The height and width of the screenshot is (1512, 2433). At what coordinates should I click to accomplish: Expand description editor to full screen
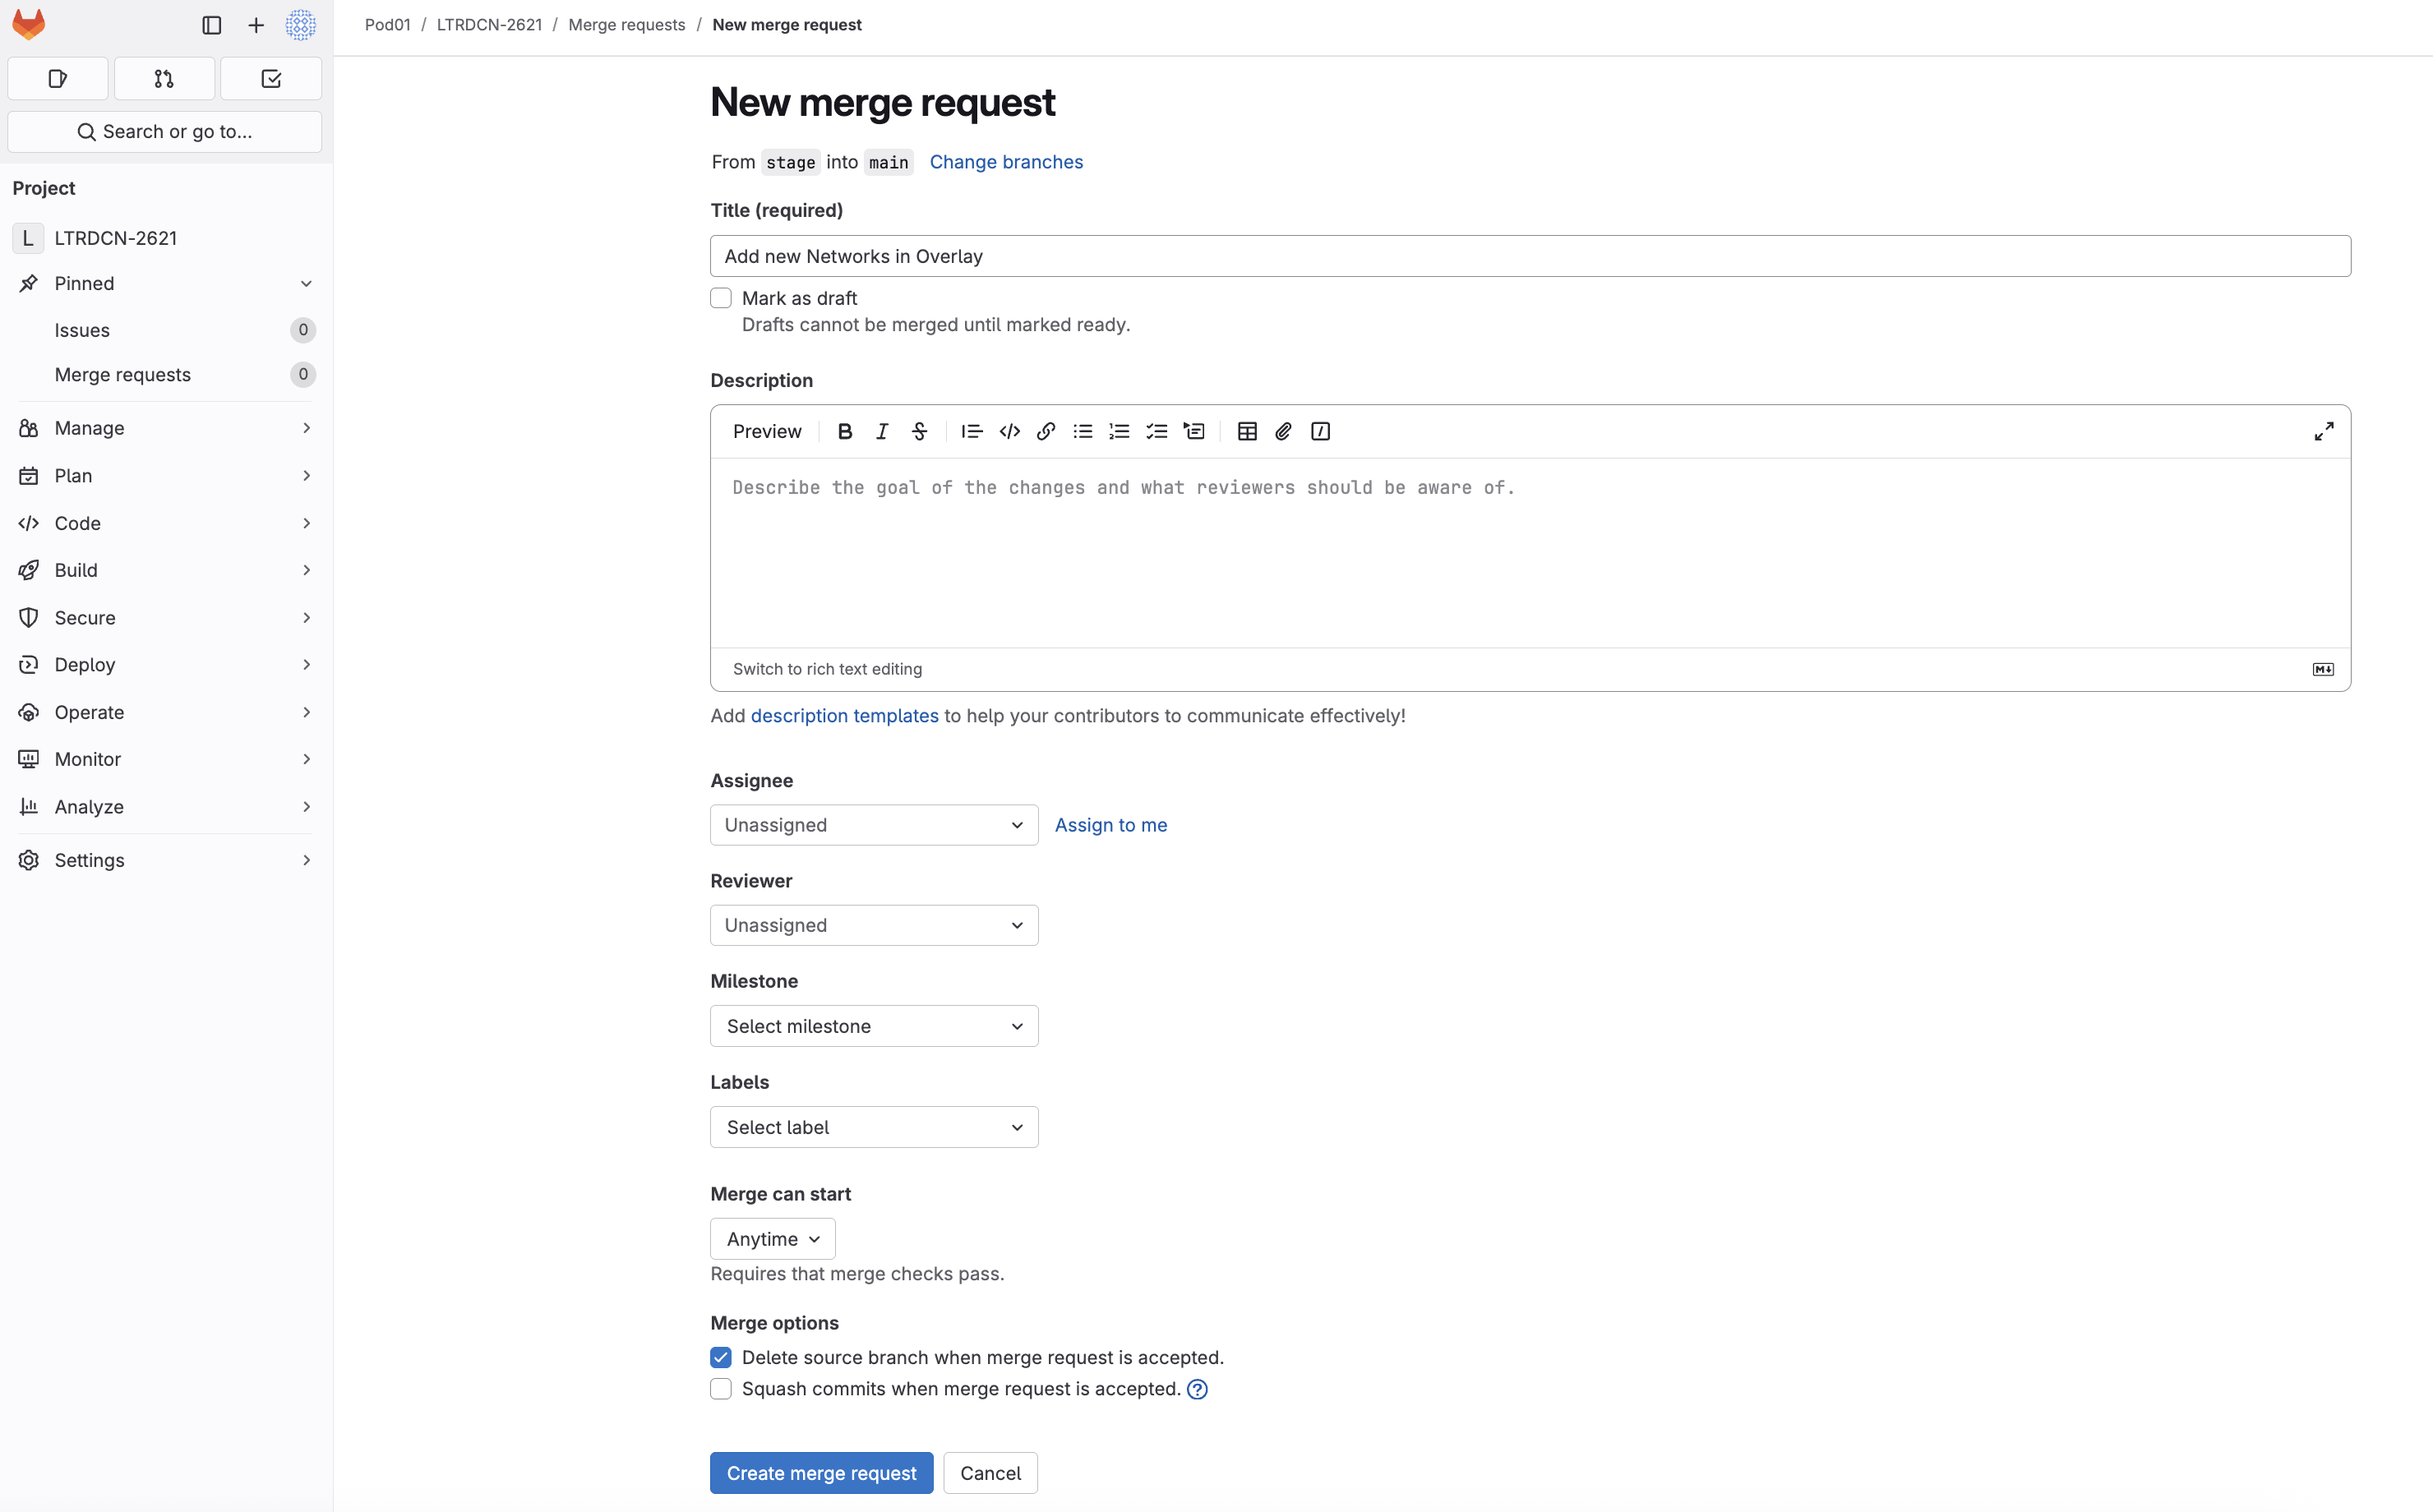[x=2324, y=431]
